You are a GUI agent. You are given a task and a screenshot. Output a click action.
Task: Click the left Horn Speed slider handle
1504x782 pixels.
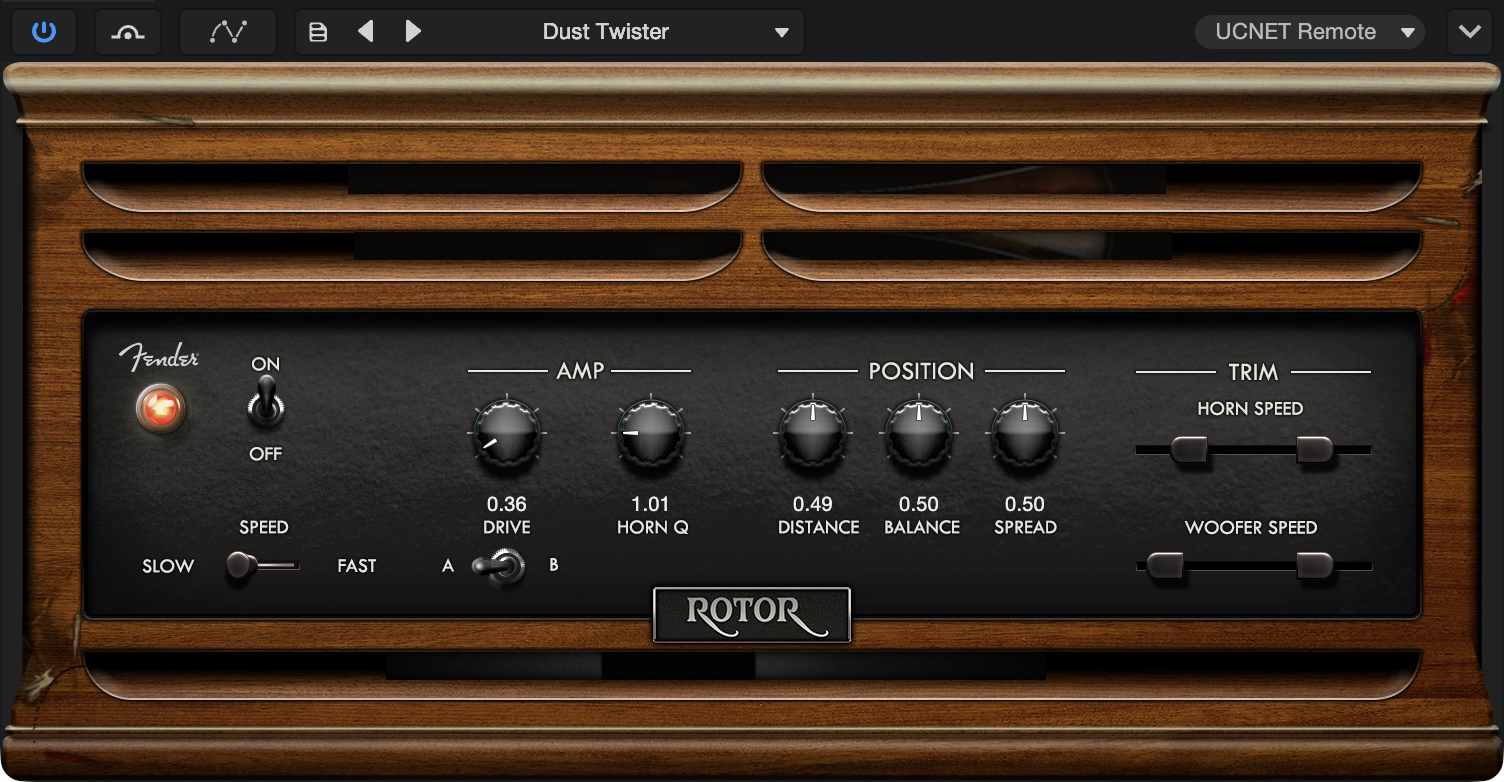point(1188,450)
